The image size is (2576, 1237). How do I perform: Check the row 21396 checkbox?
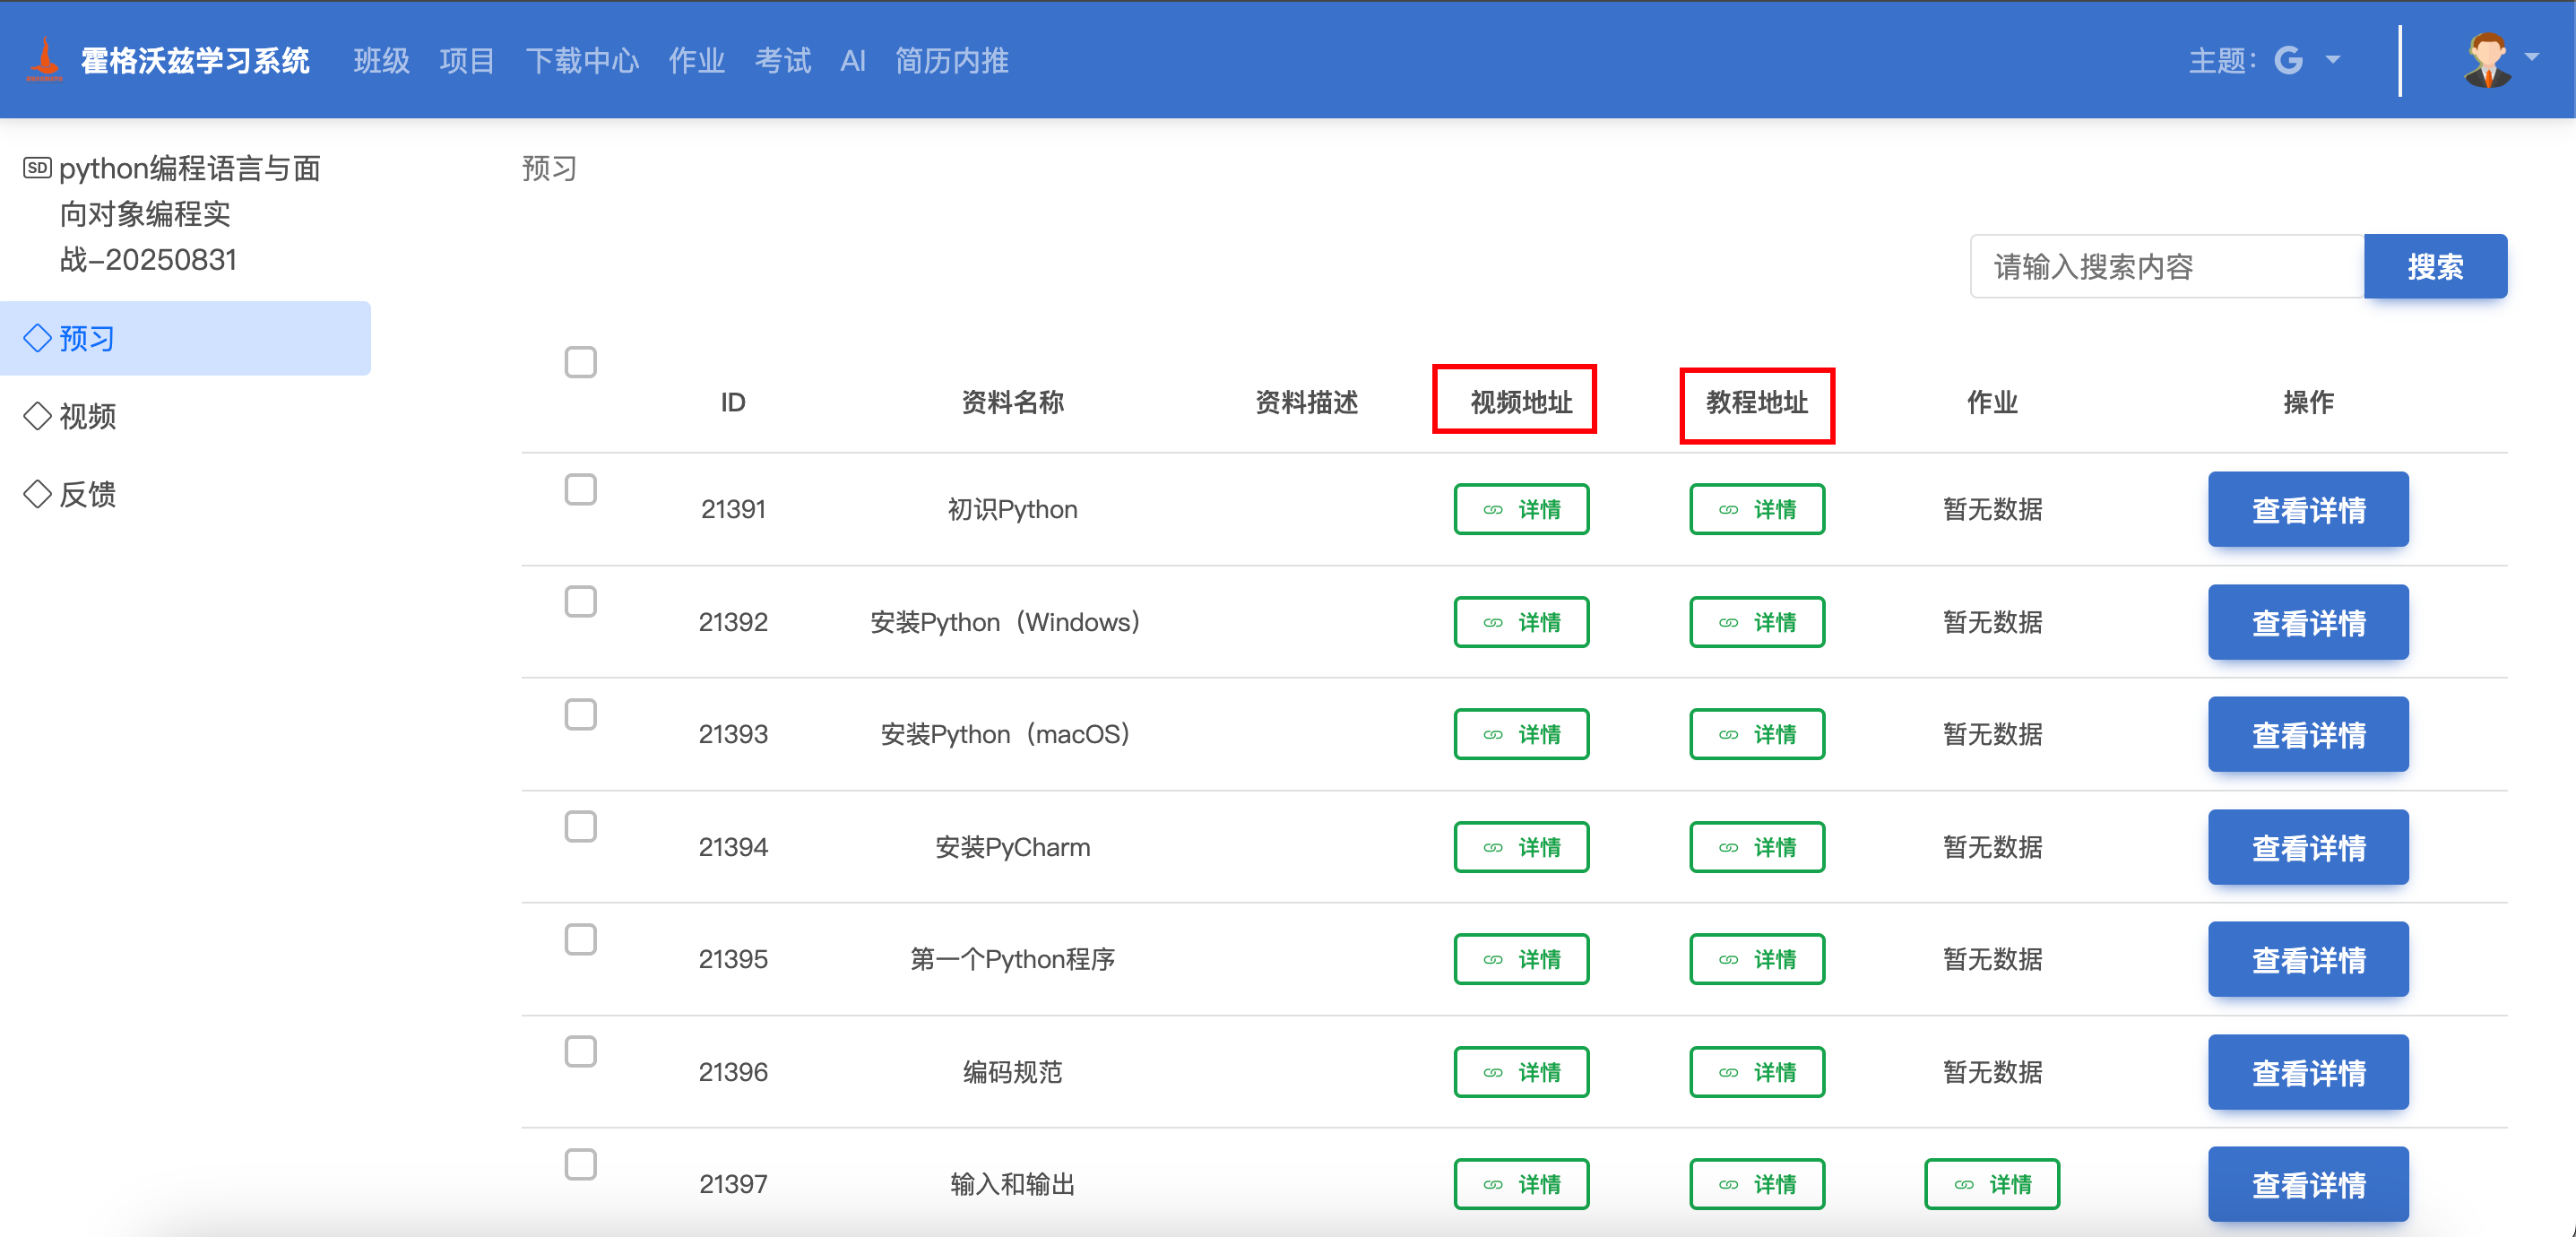tap(581, 1051)
